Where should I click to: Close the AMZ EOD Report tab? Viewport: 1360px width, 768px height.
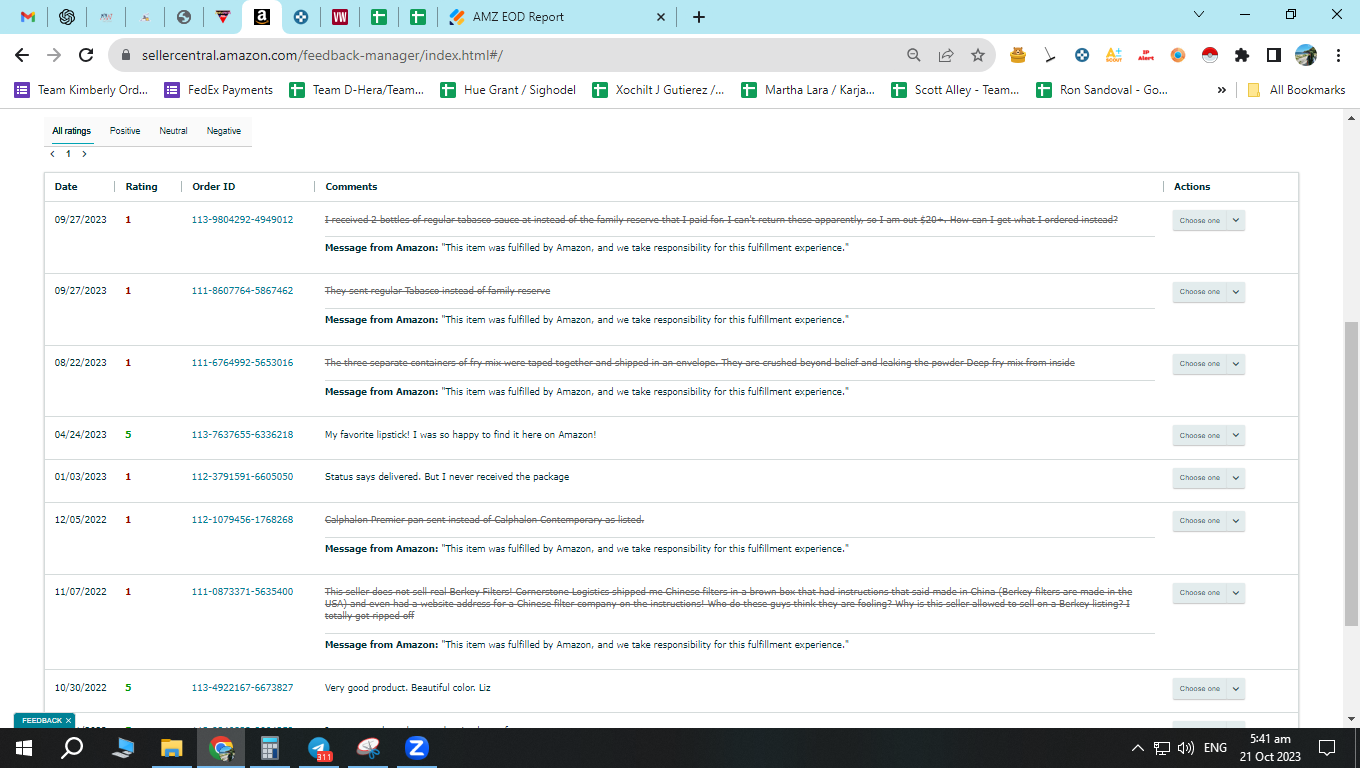point(660,17)
